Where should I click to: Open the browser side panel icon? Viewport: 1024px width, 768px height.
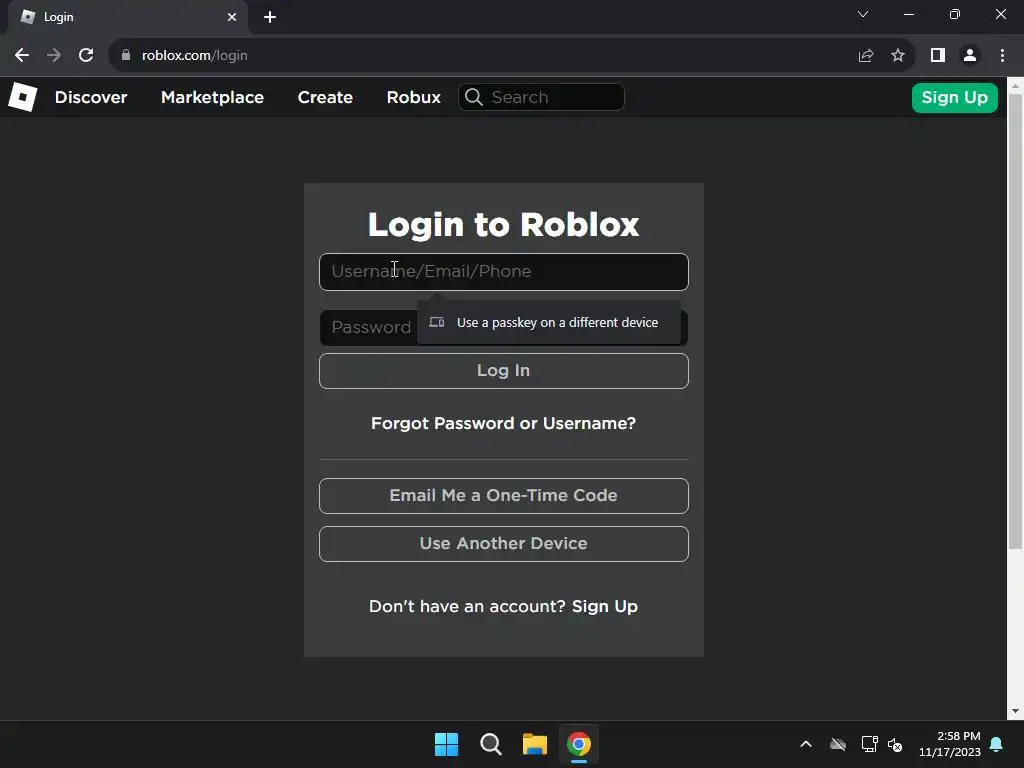(x=938, y=56)
